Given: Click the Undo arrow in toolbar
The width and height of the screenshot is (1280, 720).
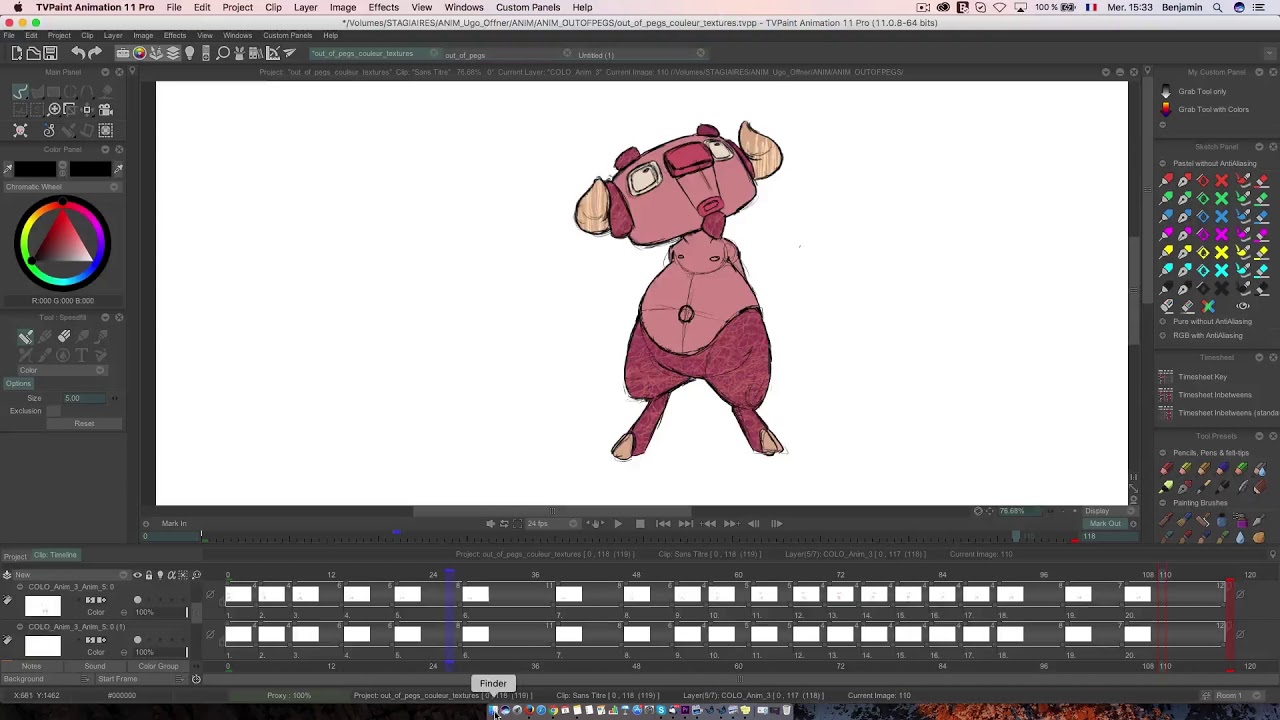Looking at the screenshot, I should (77, 53).
